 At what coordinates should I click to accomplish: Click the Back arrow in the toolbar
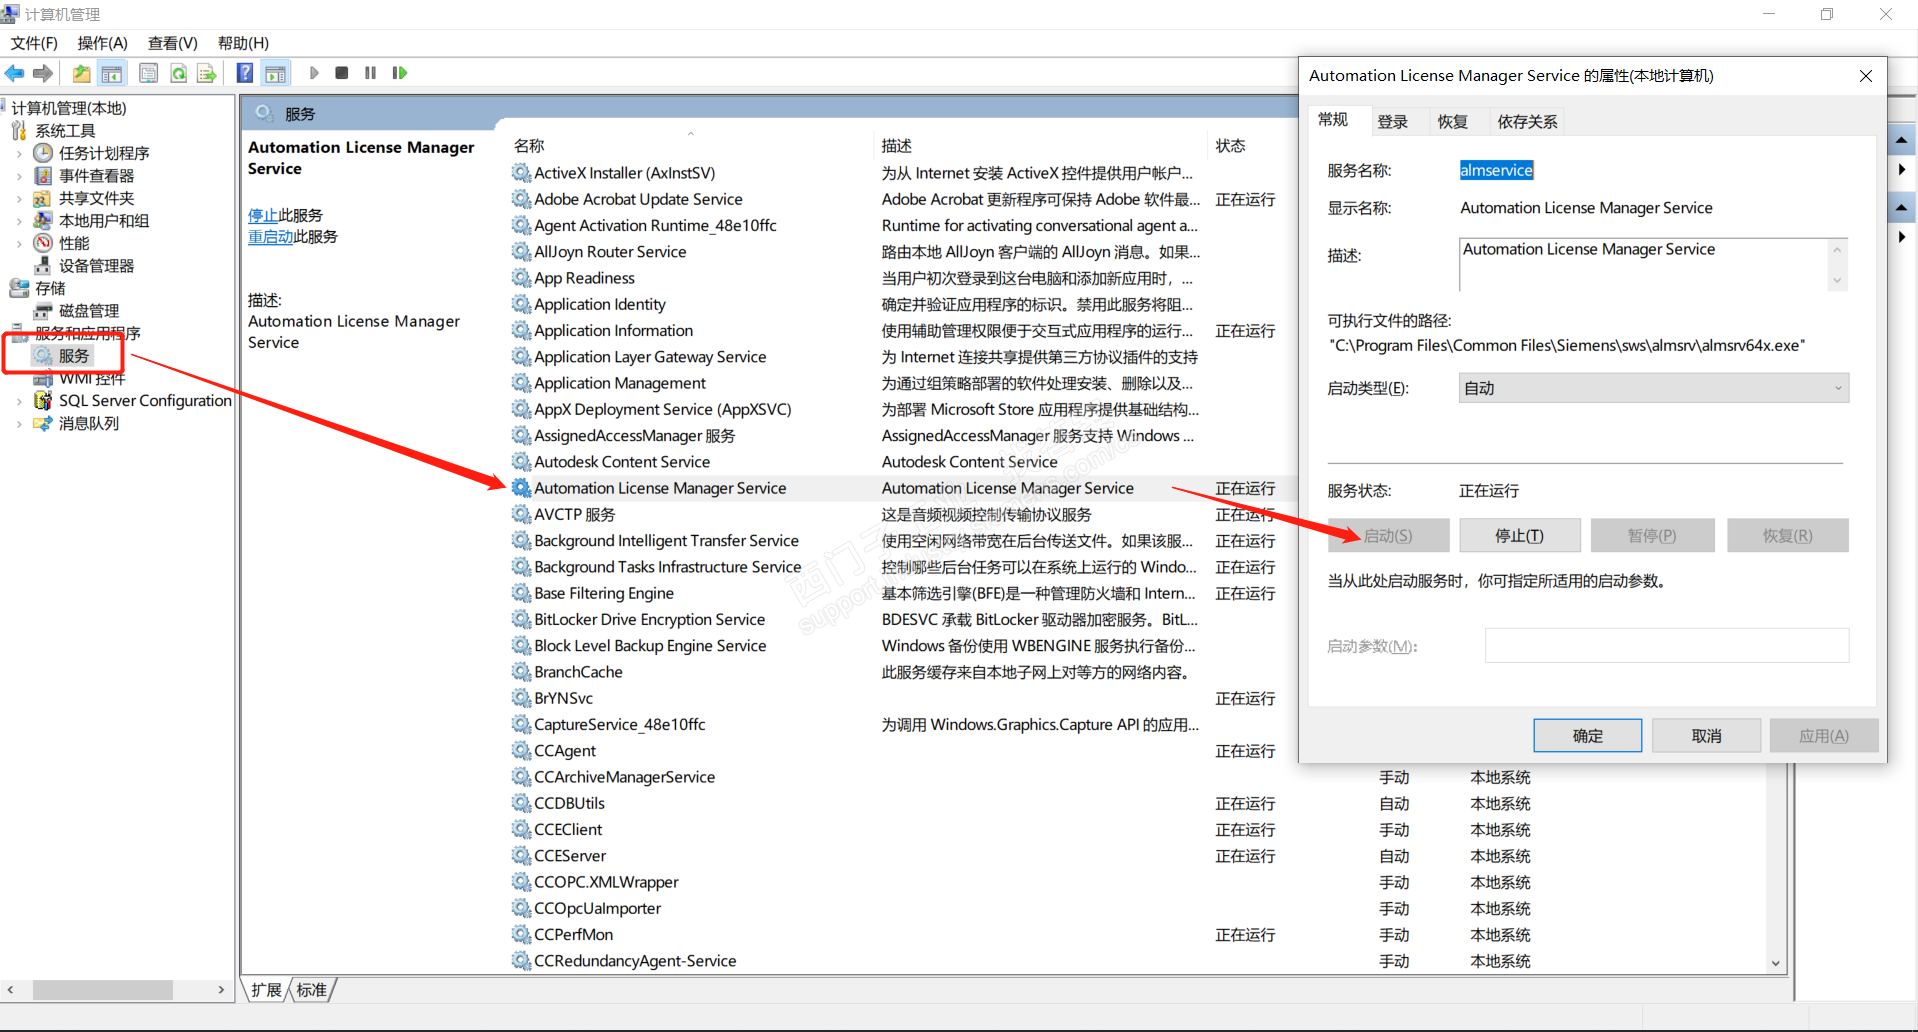[x=15, y=73]
